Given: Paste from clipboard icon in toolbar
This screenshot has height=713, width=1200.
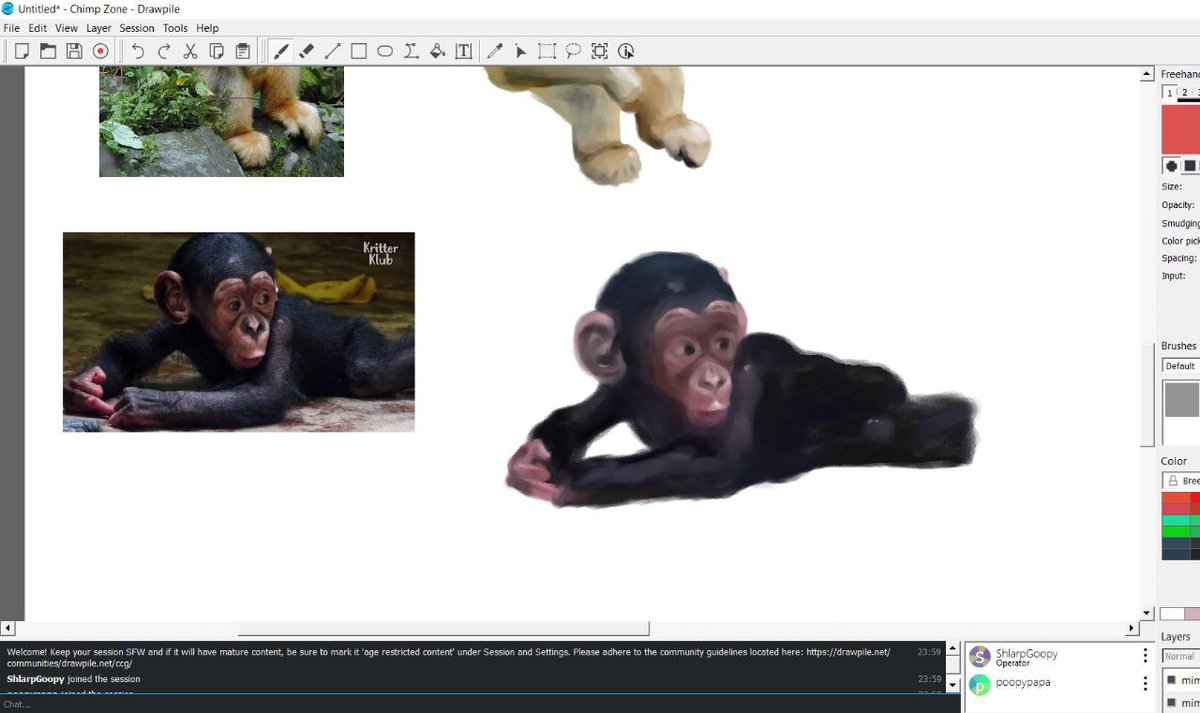Looking at the screenshot, I should point(242,51).
